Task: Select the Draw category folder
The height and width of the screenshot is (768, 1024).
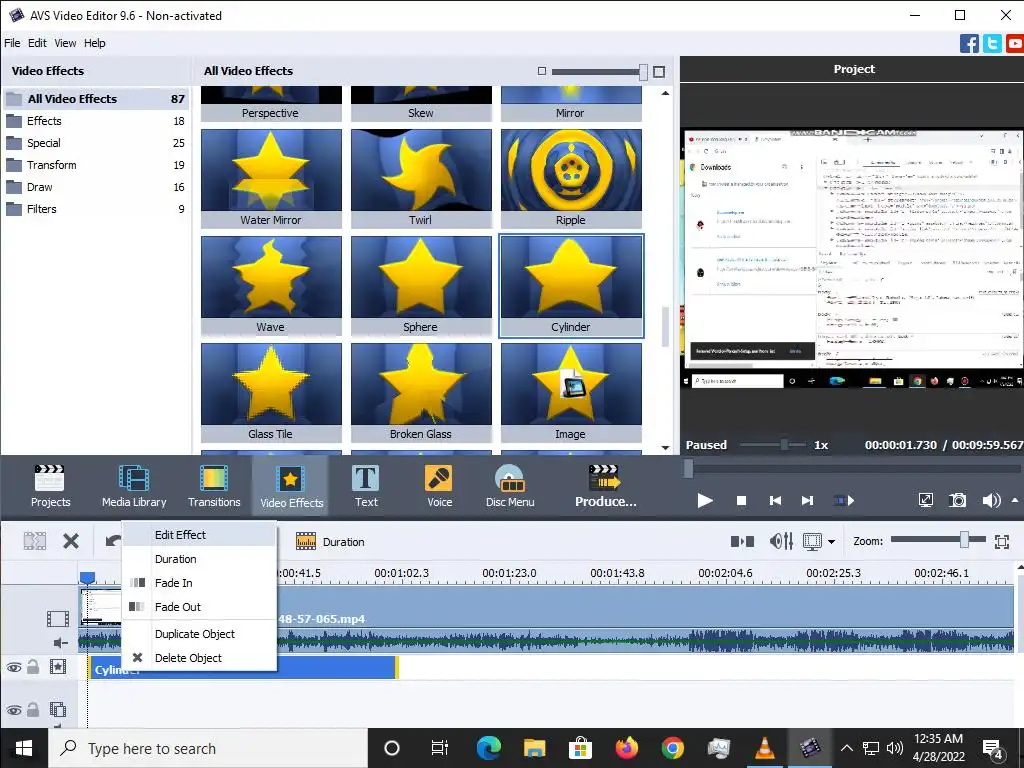Action: (x=96, y=187)
